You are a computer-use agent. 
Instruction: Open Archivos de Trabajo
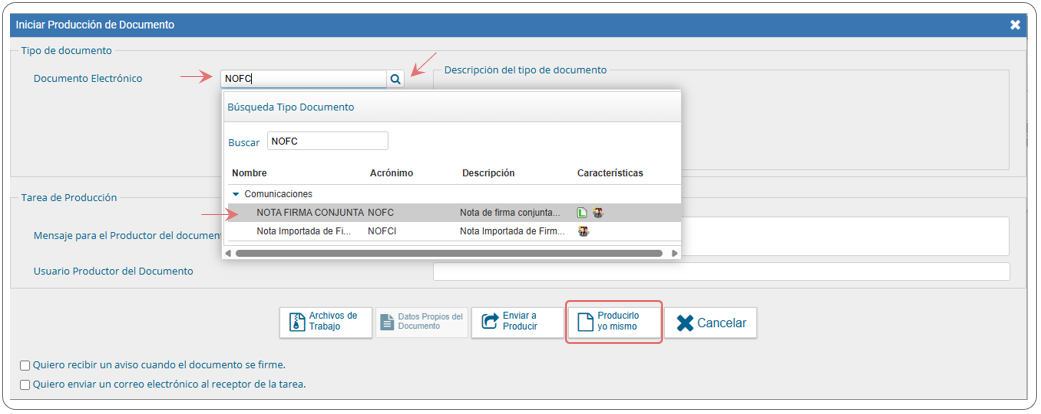pos(325,323)
